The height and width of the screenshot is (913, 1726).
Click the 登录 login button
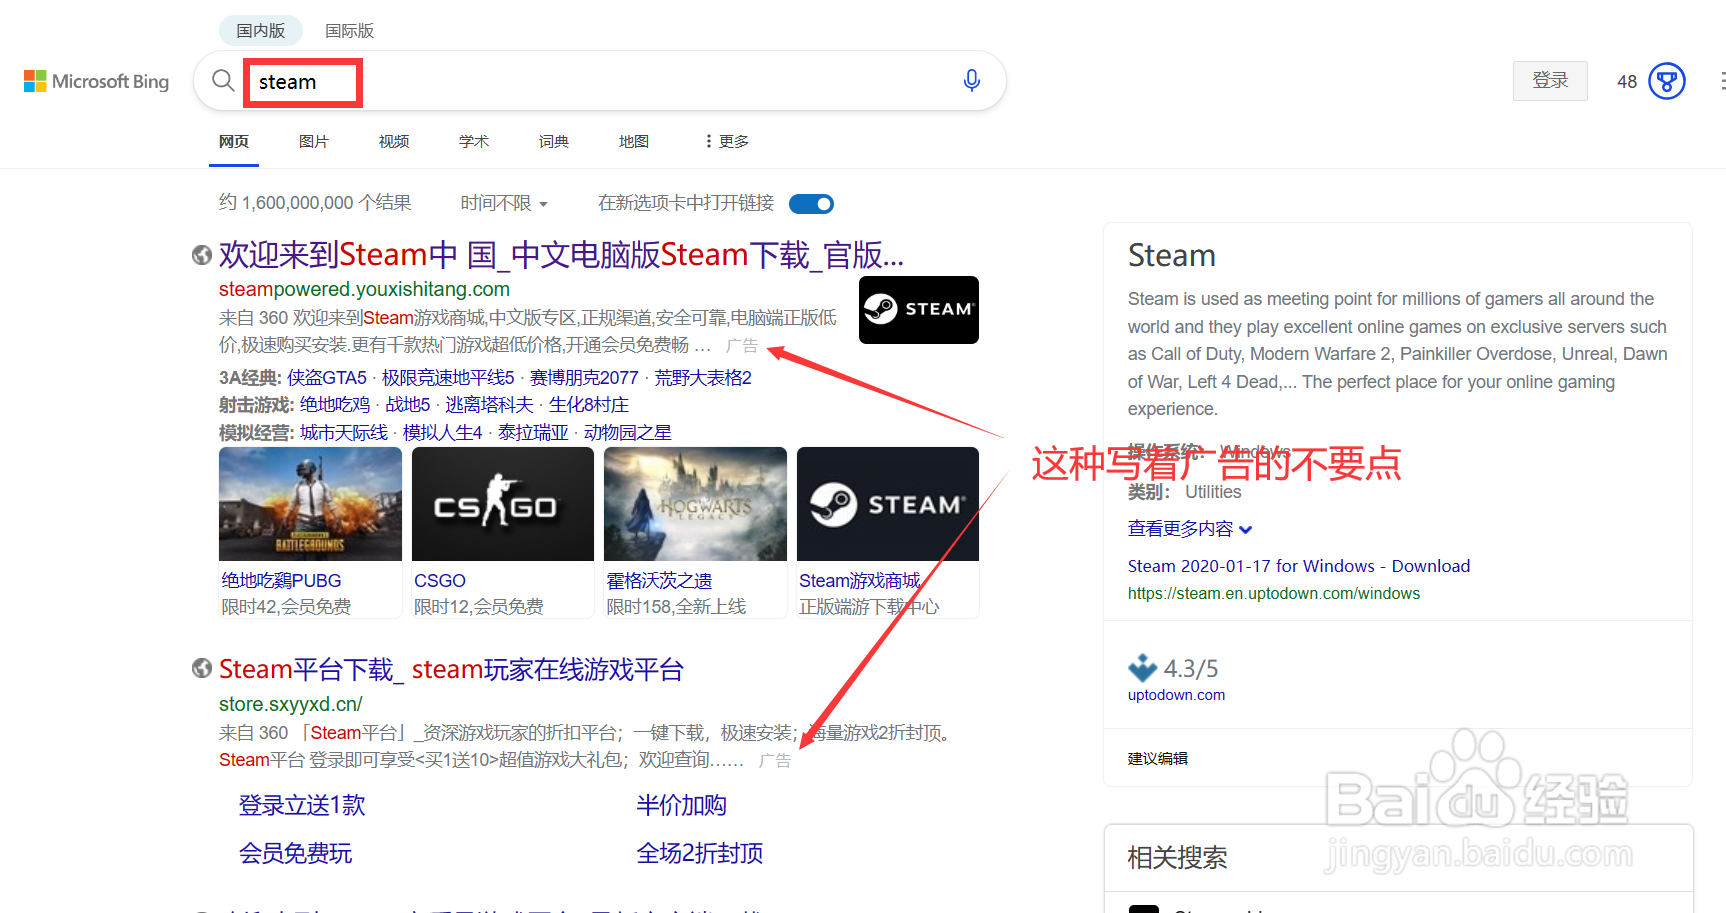point(1550,80)
